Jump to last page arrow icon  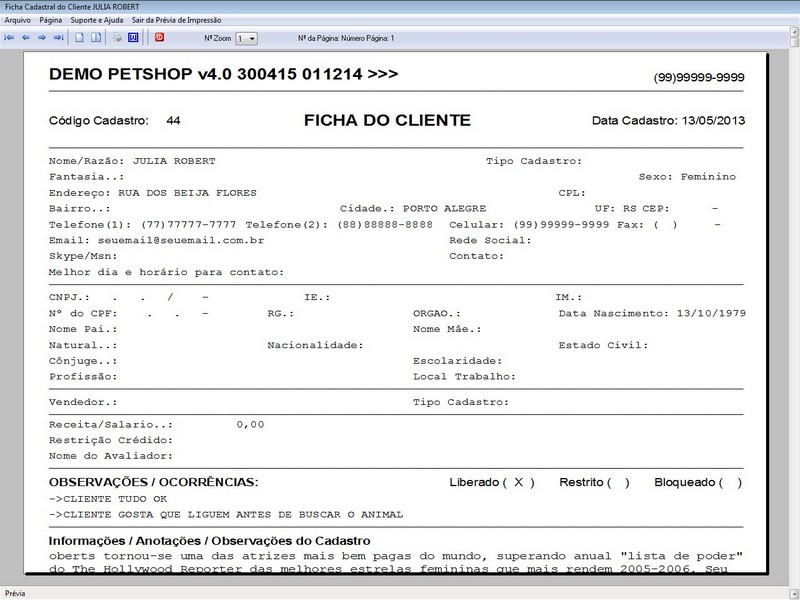[x=58, y=38]
